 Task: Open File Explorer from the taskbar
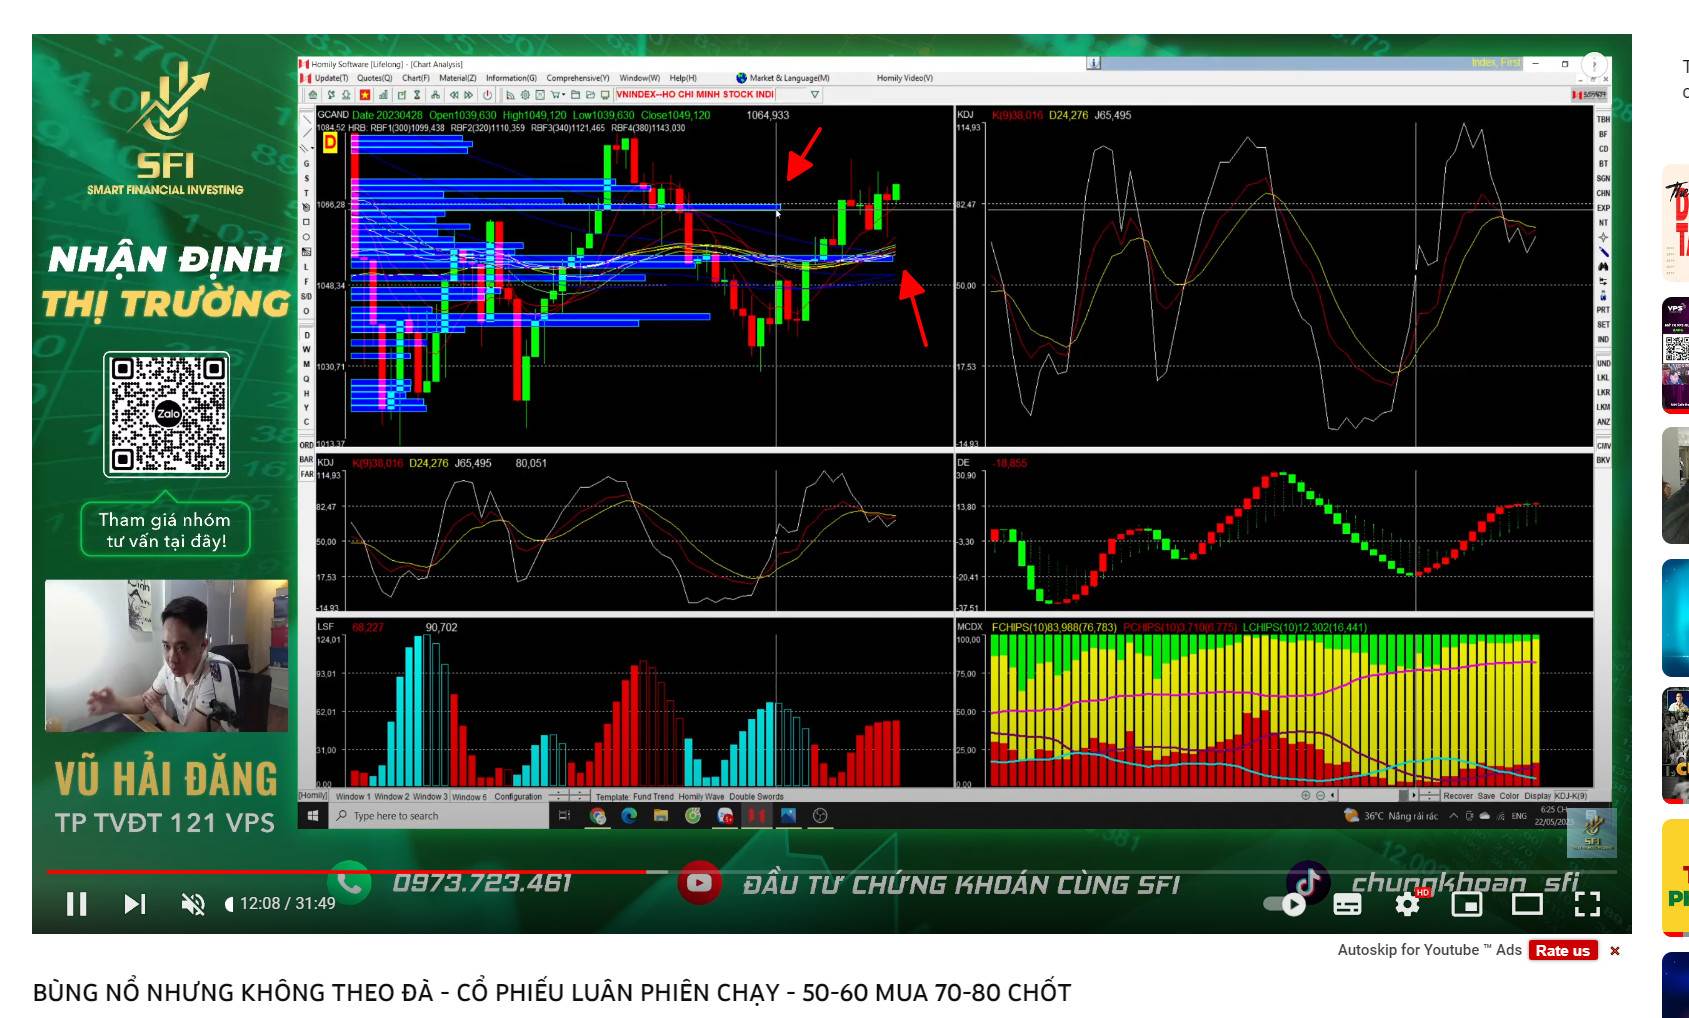coord(661,816)
